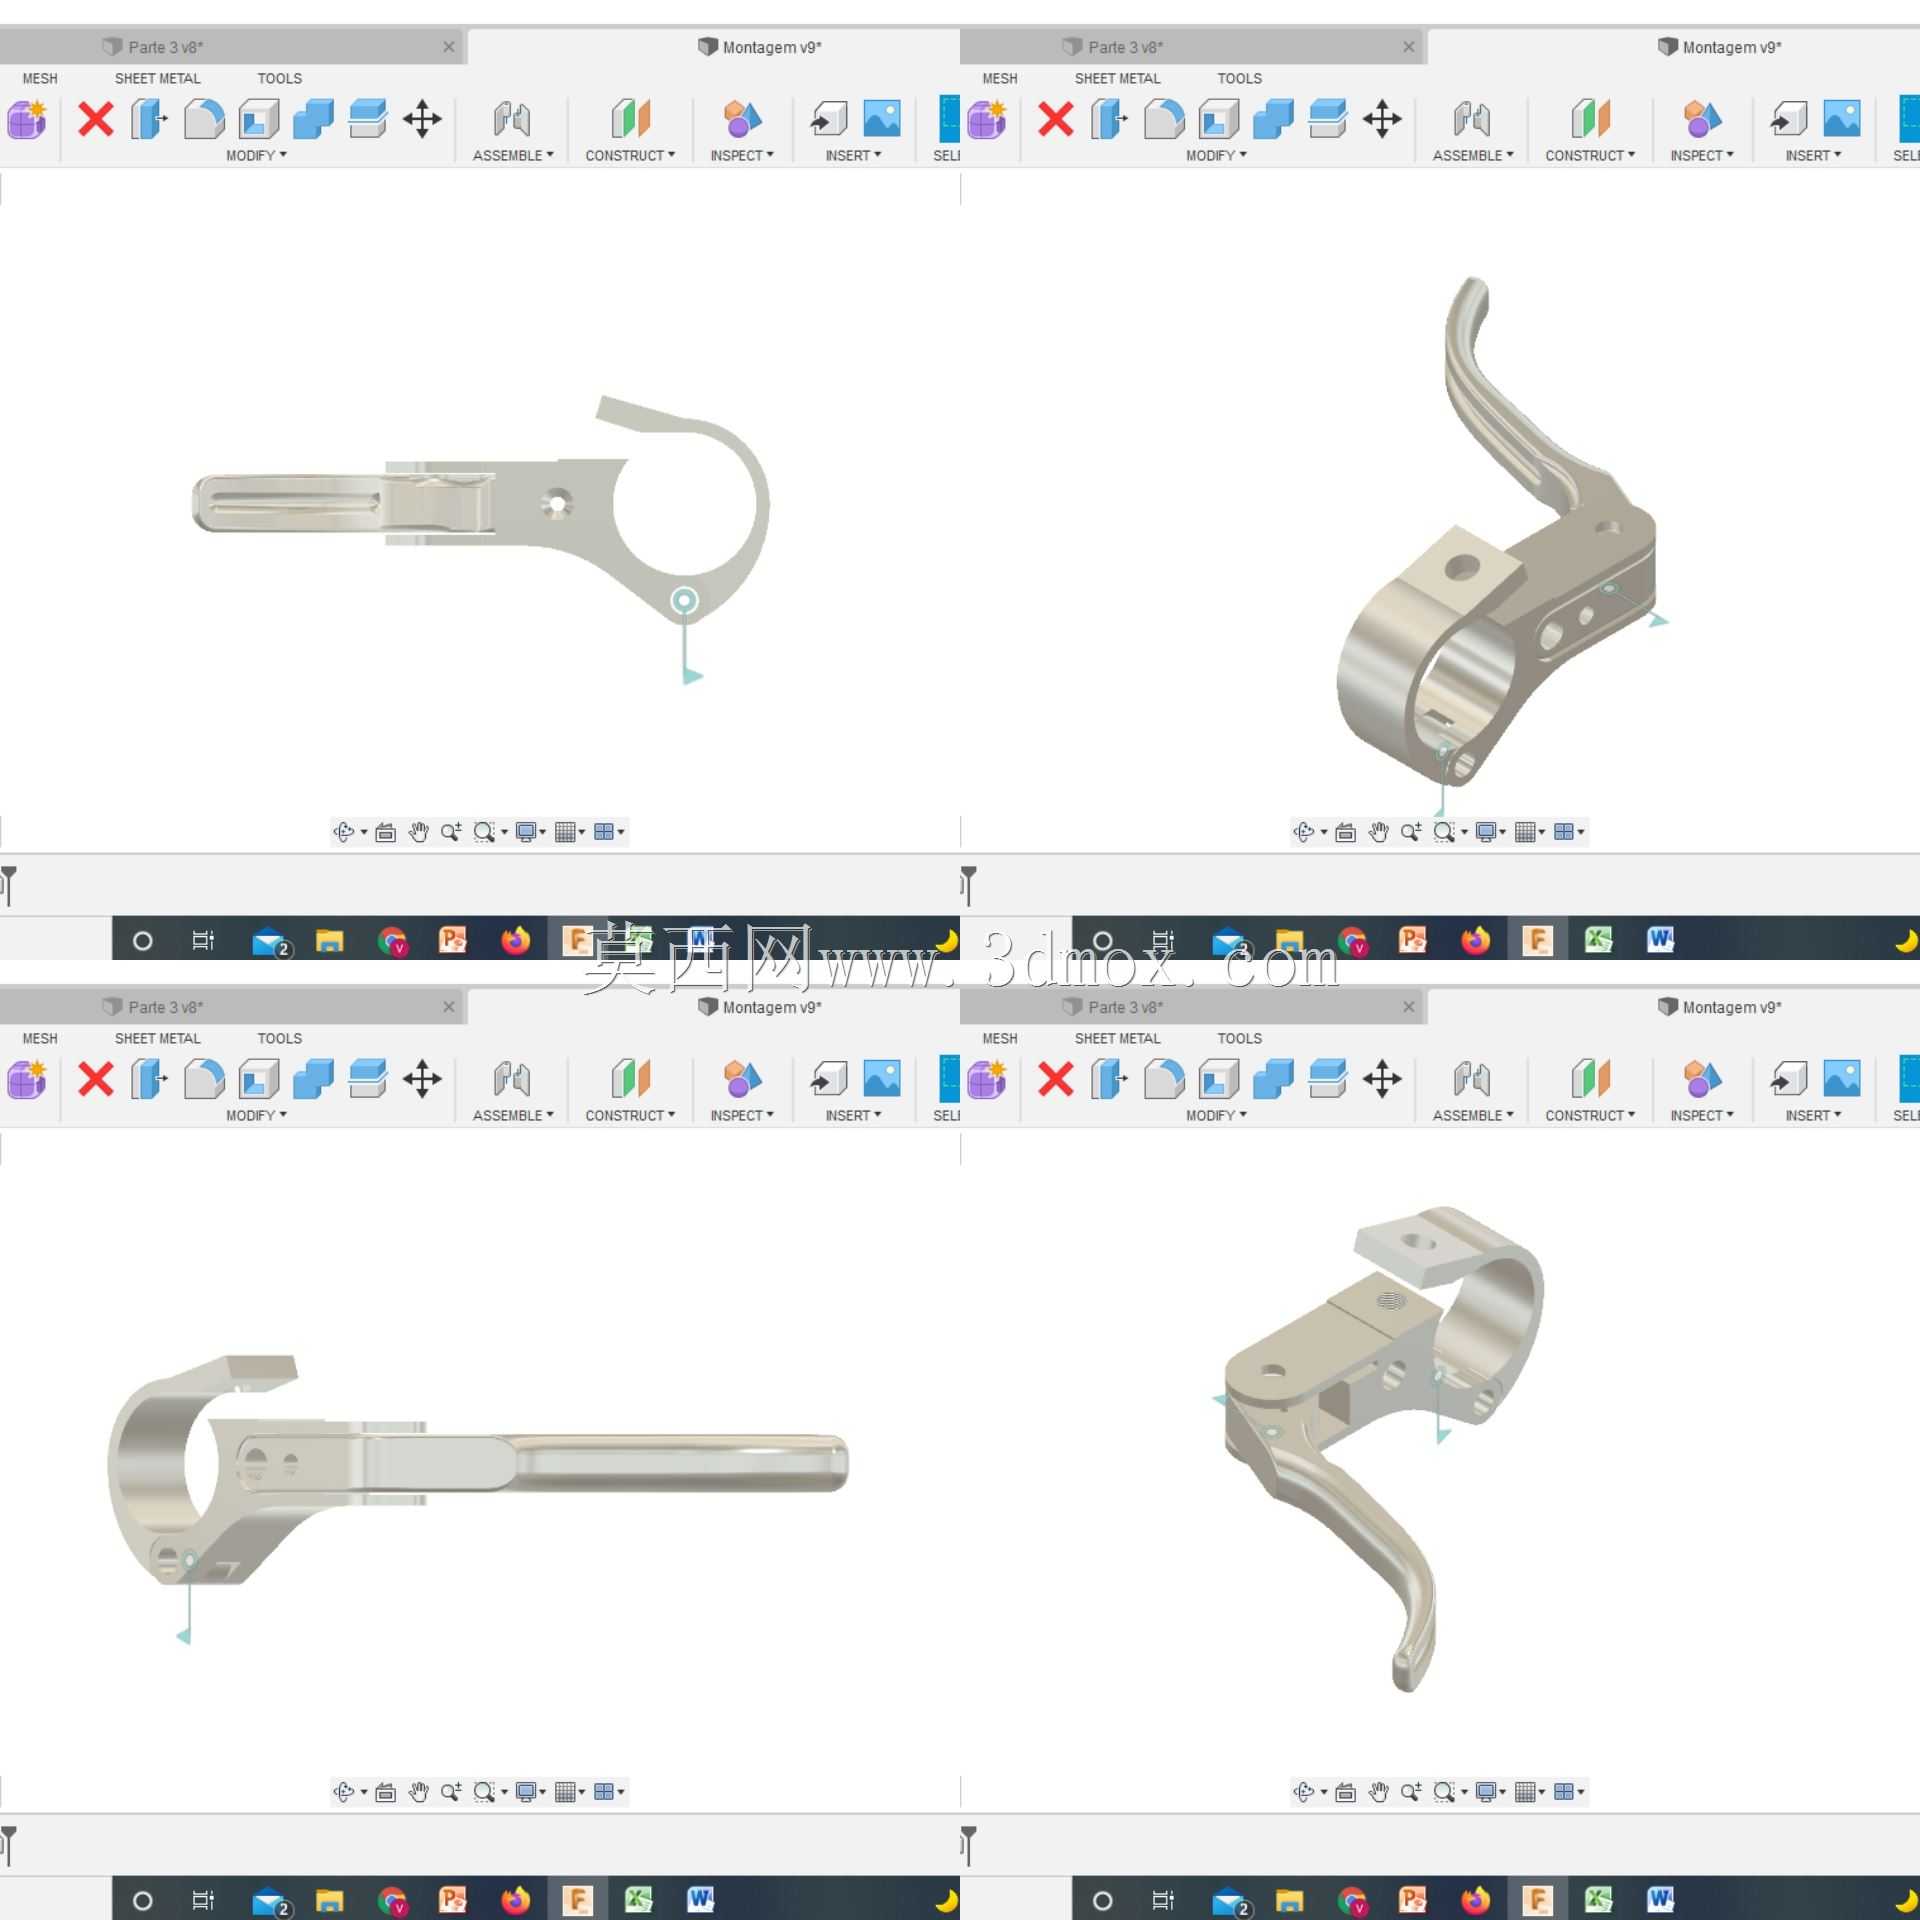The height and width of the screenshot is (1920, 1920).
Task: Select Move/Copy arrows in top-left screenshot
Action: tap(422, 119)
